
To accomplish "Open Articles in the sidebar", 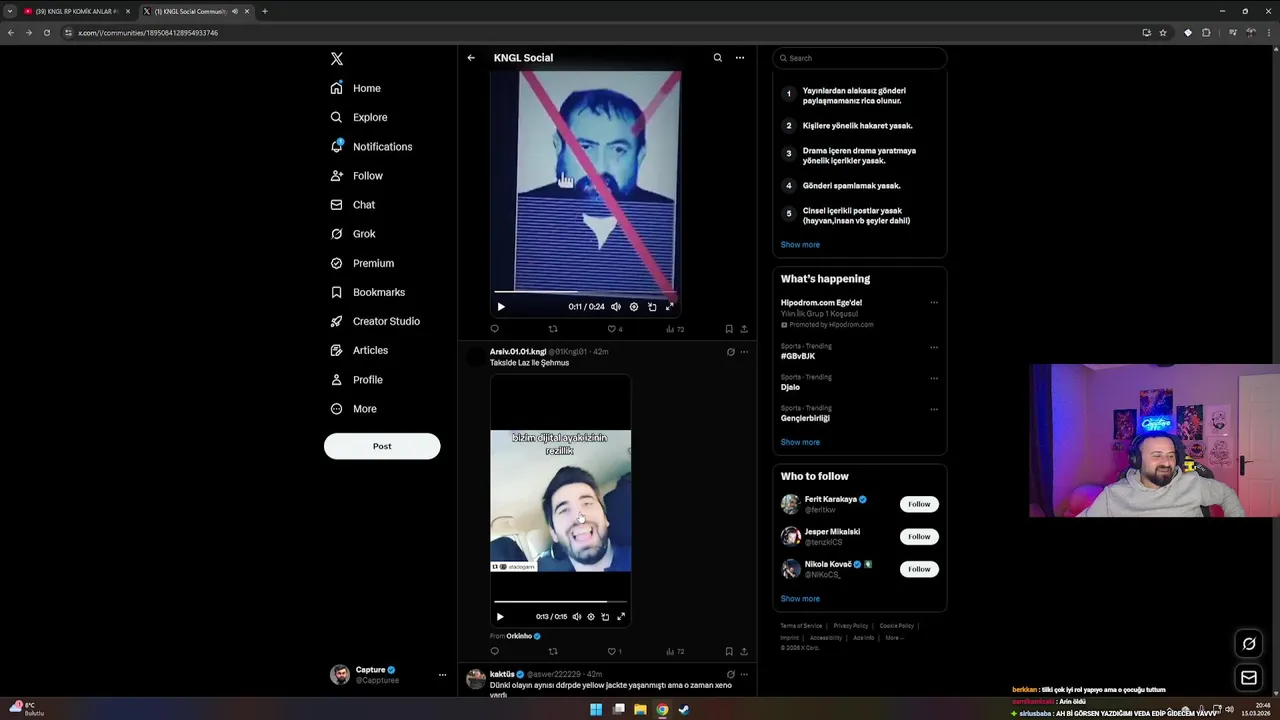I will [359, 350].
